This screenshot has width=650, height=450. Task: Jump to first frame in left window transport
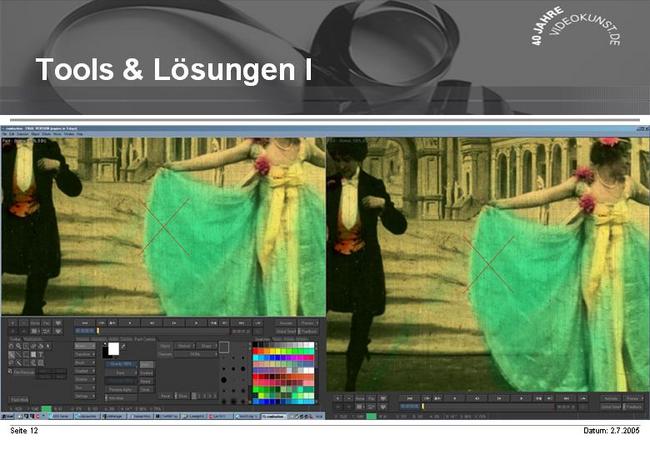pyautogui.click(x=85, y=323)
